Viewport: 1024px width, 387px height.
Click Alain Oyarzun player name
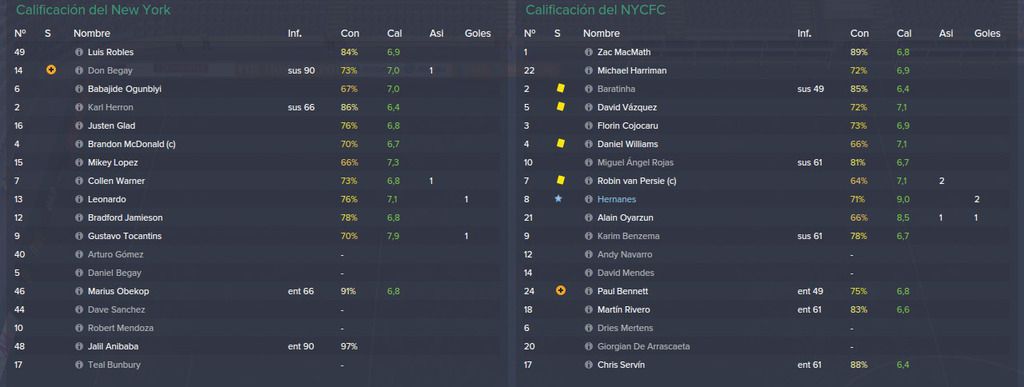625,217
